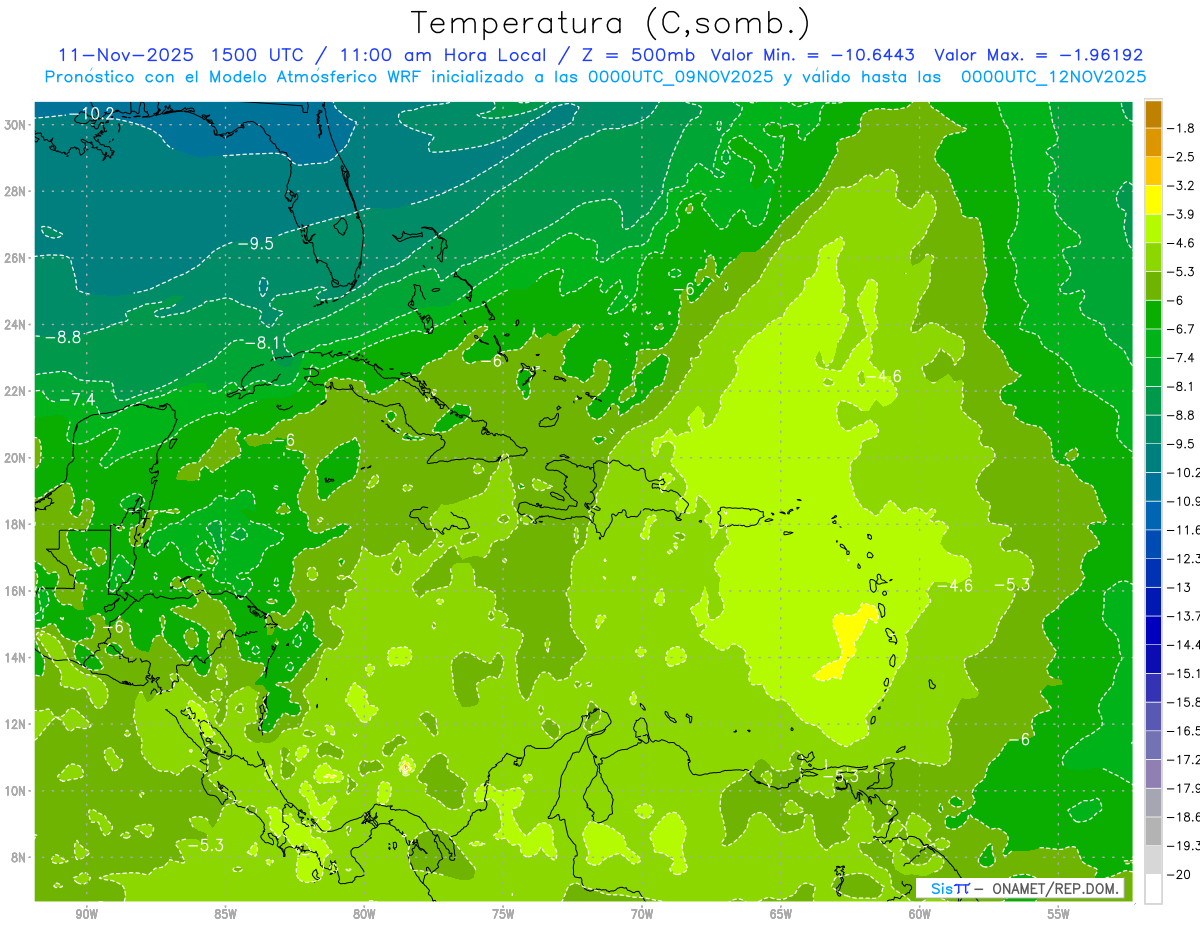Click the dark blue swatch between -13 and -13.7
Screen dimensions: 1200x927
click(x=1153, y=601)
